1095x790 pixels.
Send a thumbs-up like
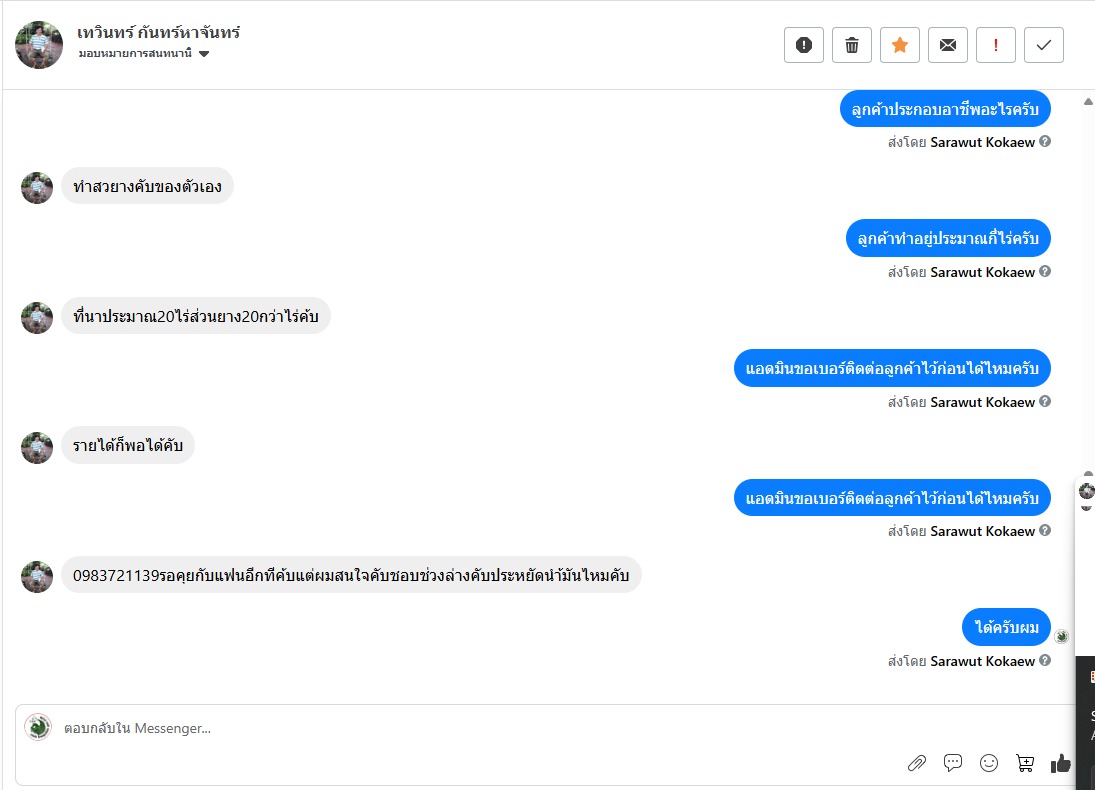1061,763
